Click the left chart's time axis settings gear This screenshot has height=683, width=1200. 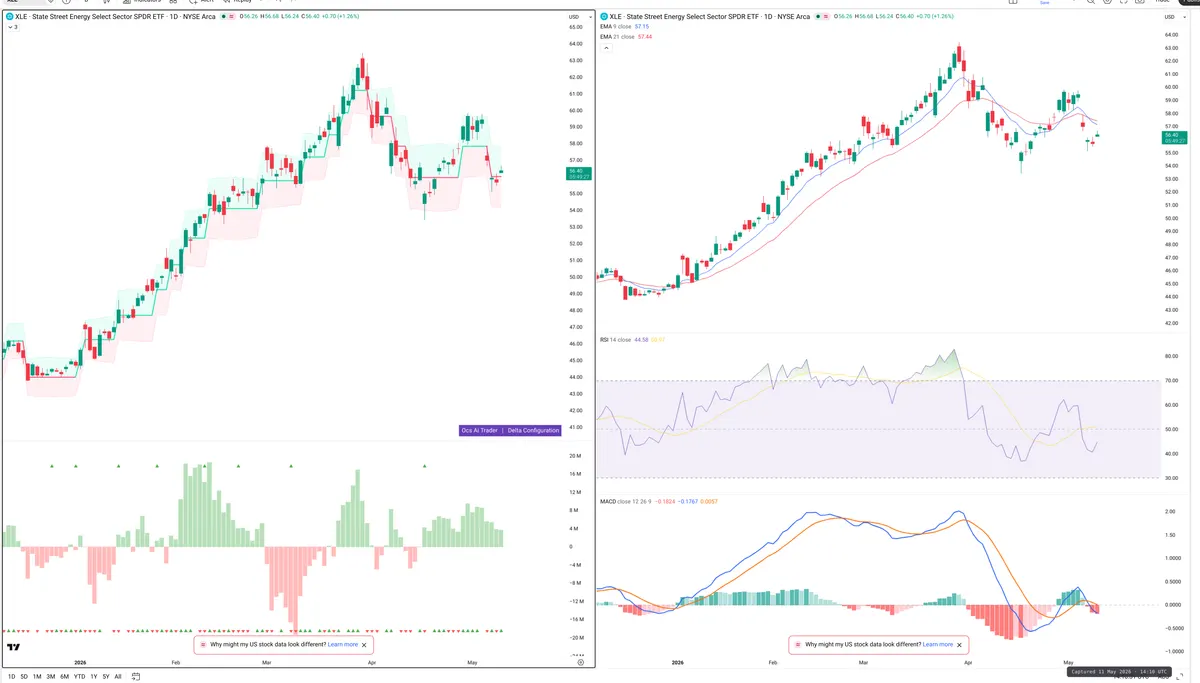click(x=580, y=662)
